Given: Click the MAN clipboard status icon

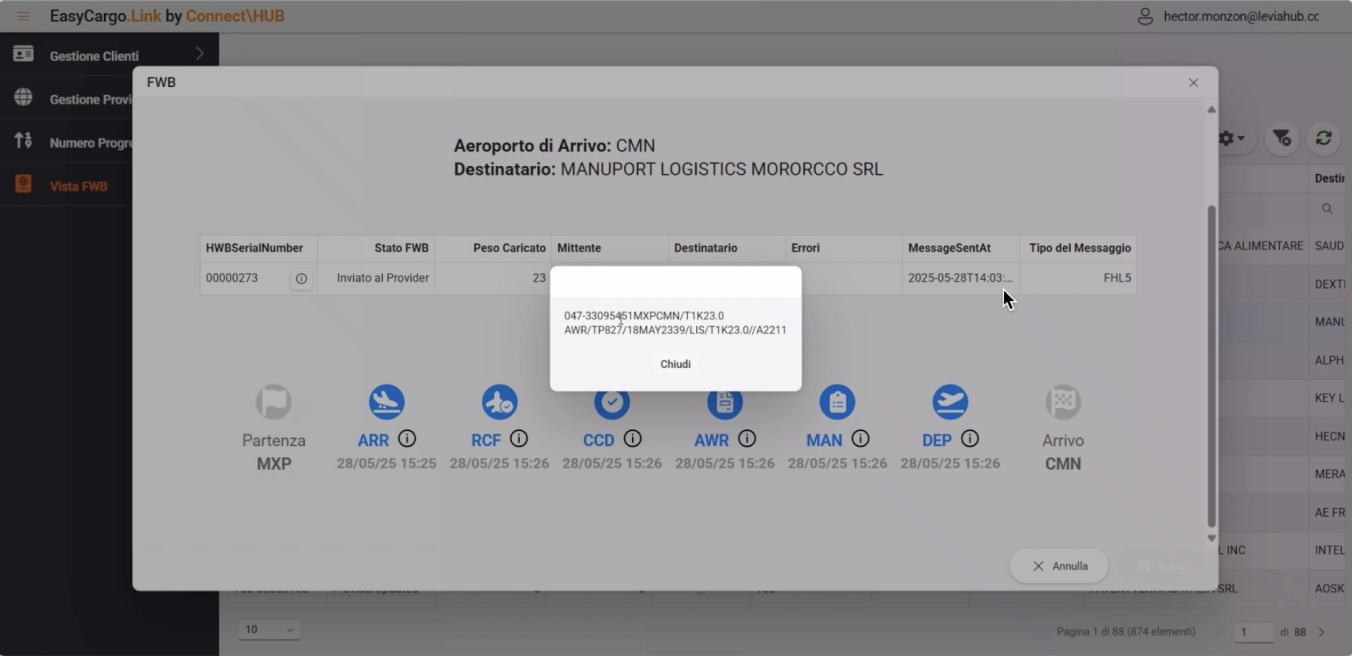Looking at the screenshot, I should point(837,402).
